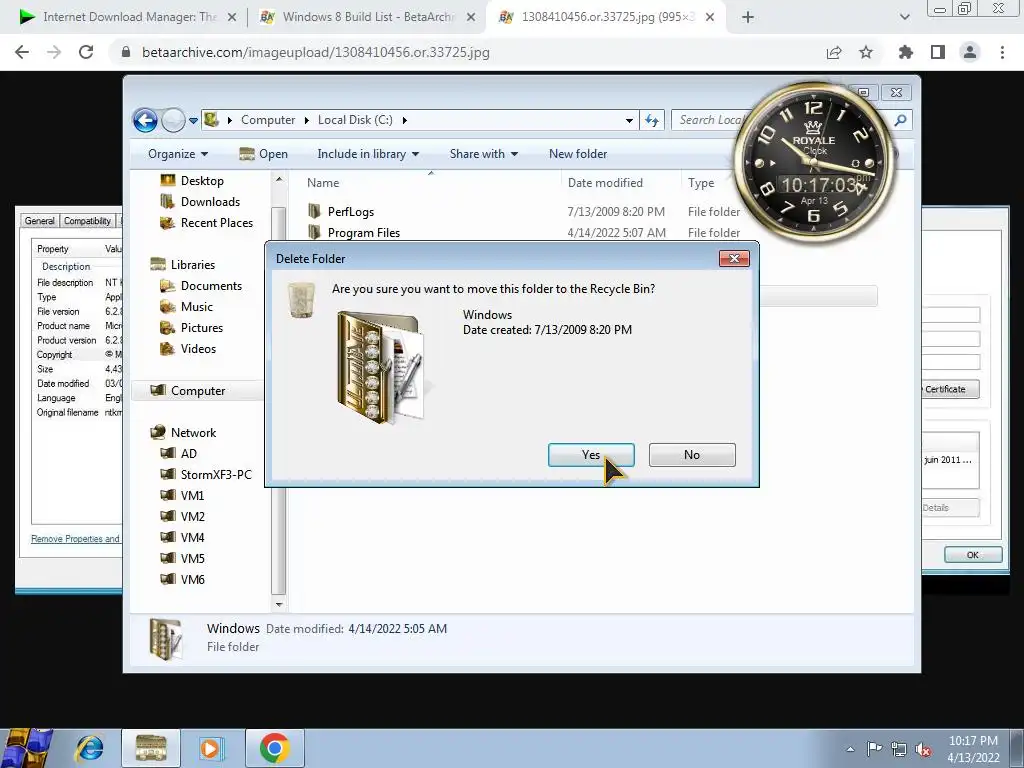
Task: Open Chrome from the taskbar
Action: [x=274, y=748]
